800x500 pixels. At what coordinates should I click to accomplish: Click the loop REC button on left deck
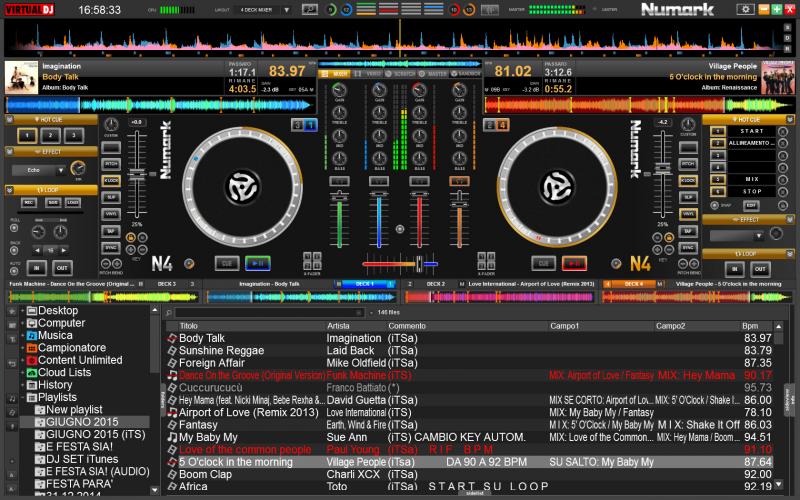click(30, 203)
